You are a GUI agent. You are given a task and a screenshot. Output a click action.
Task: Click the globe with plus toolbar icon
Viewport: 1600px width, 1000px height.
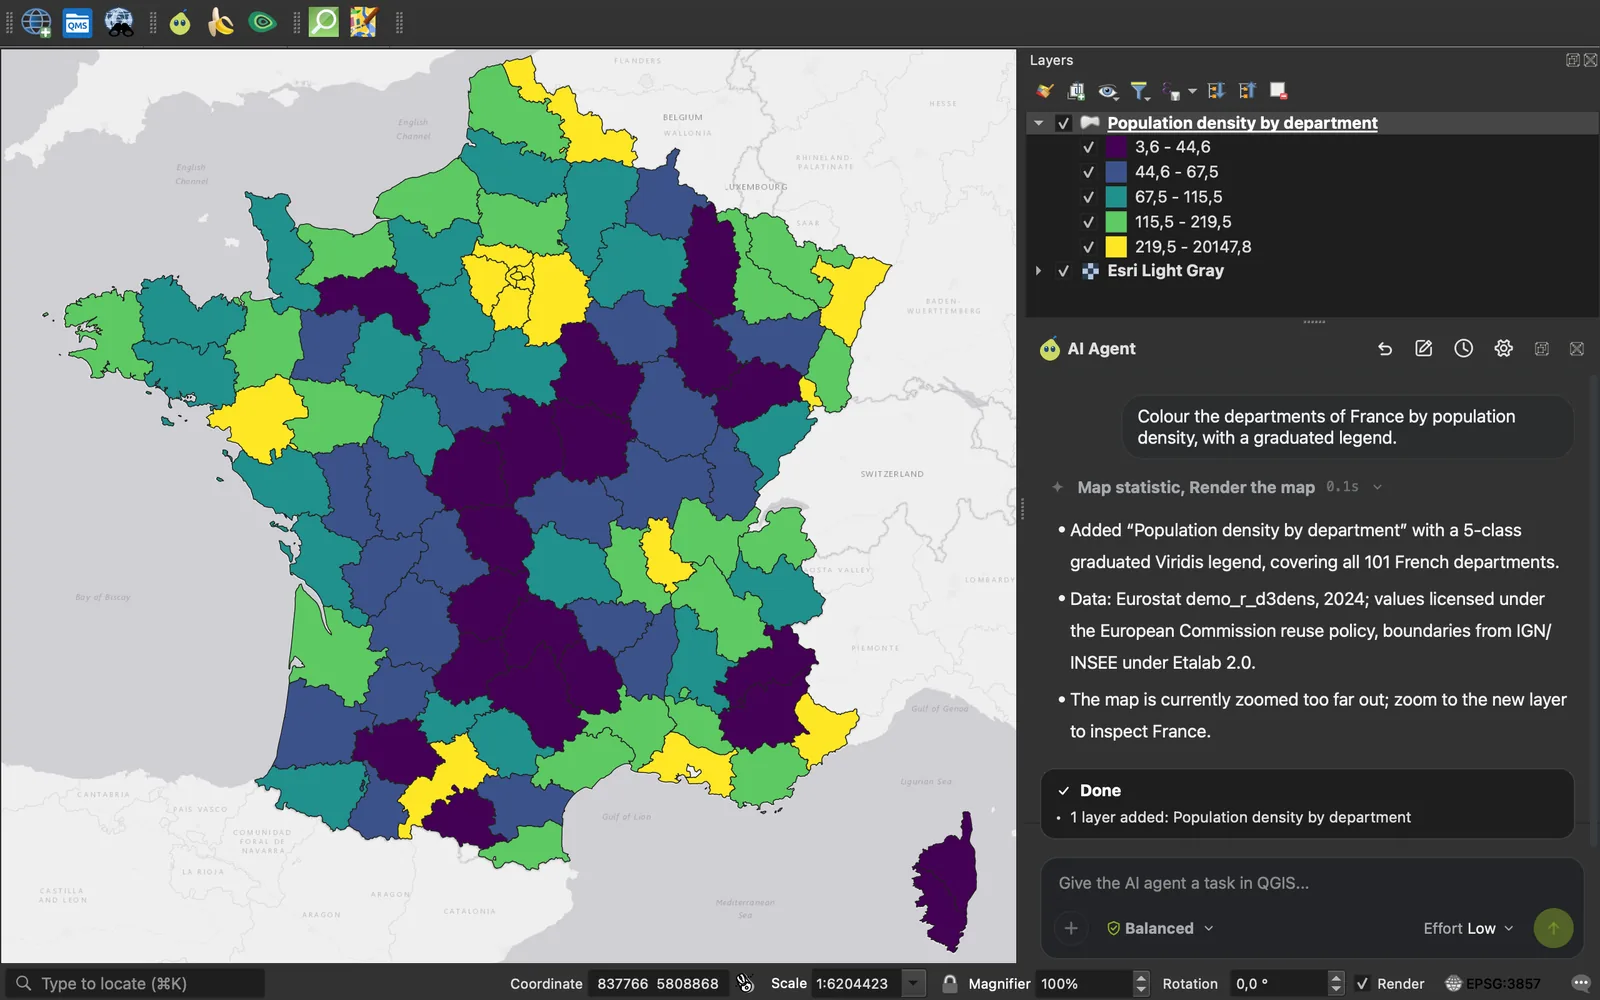click(x=36, y=22)
